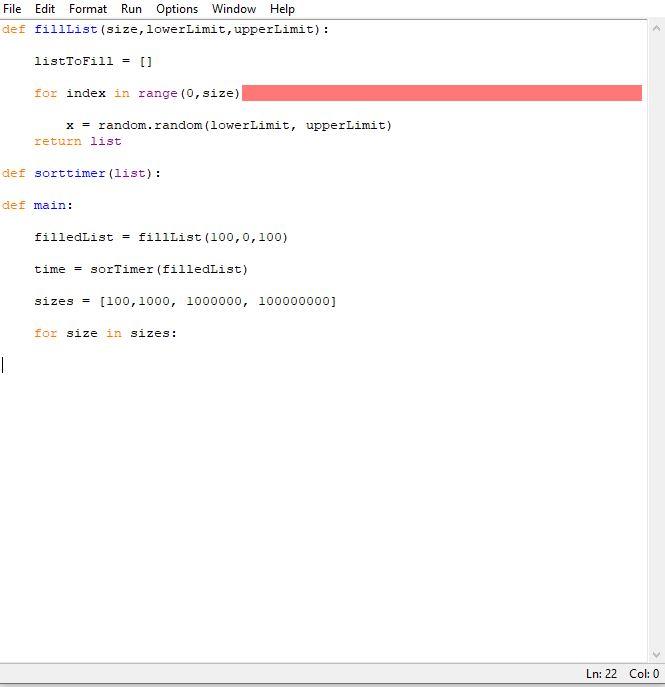Open the Help menu

(x=282, y=9)
